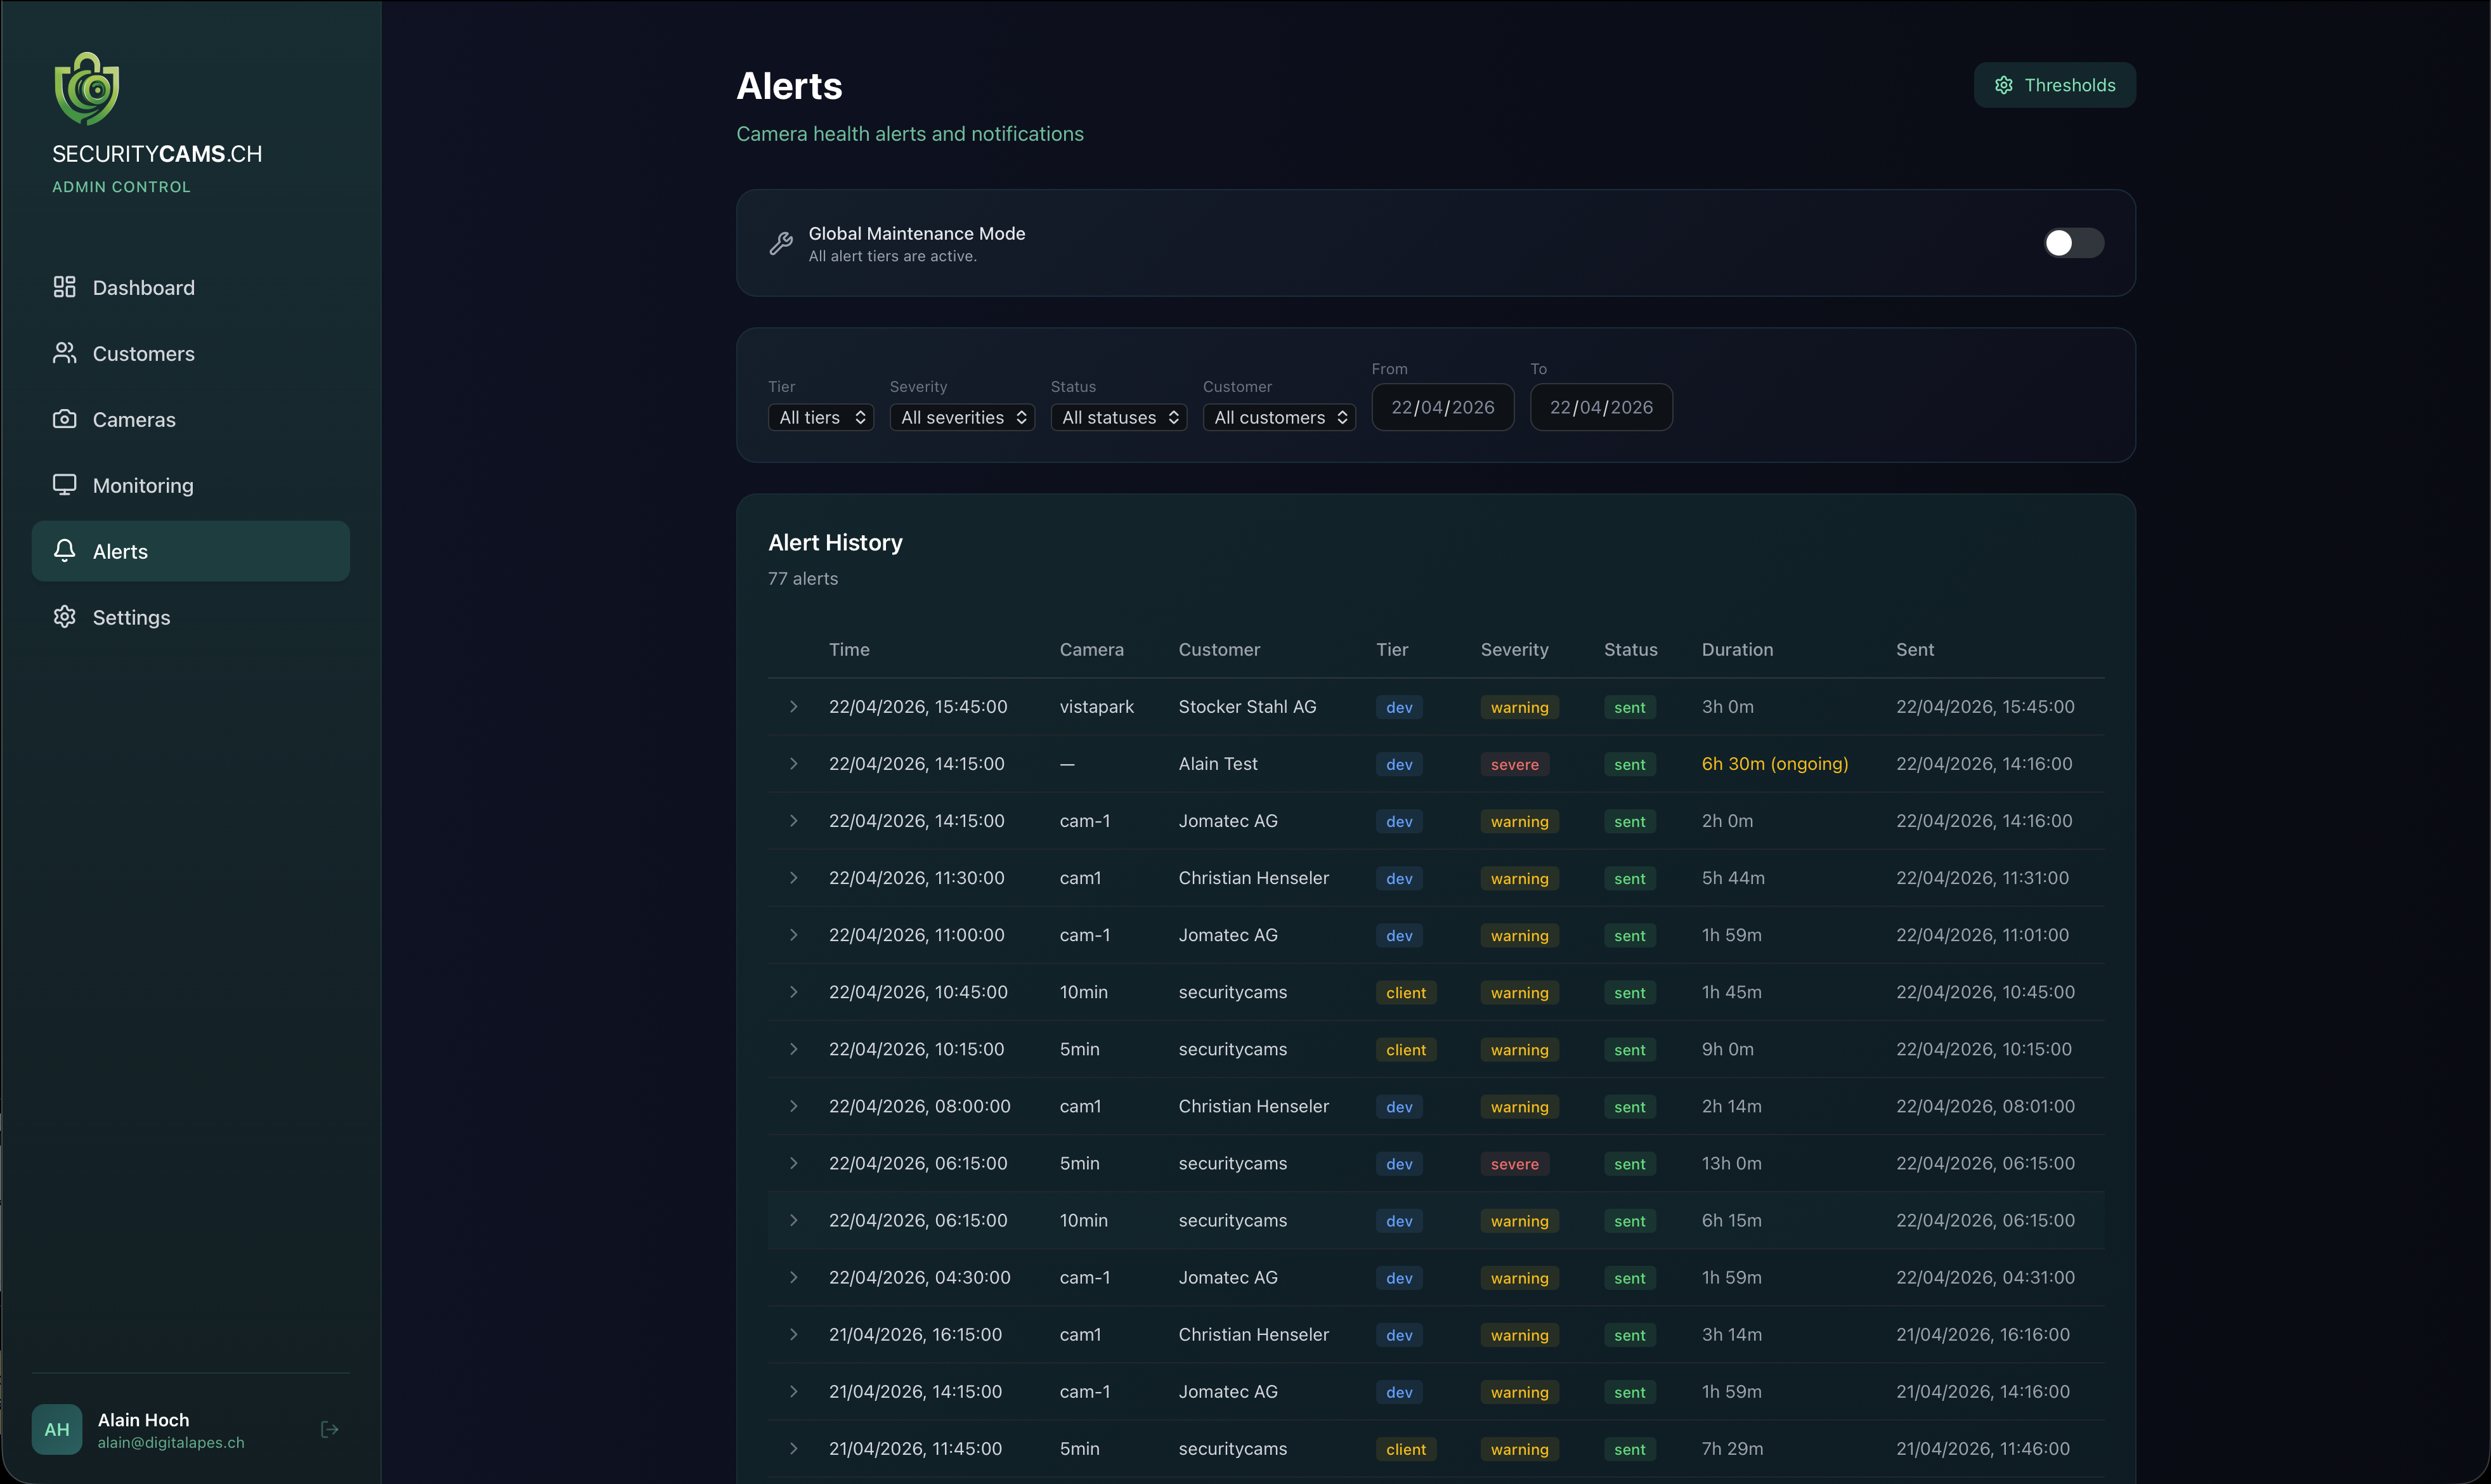Screen dimensions: 2491x1484
Task: Open the Thresholds settings
Action: tap(2054, 85)
